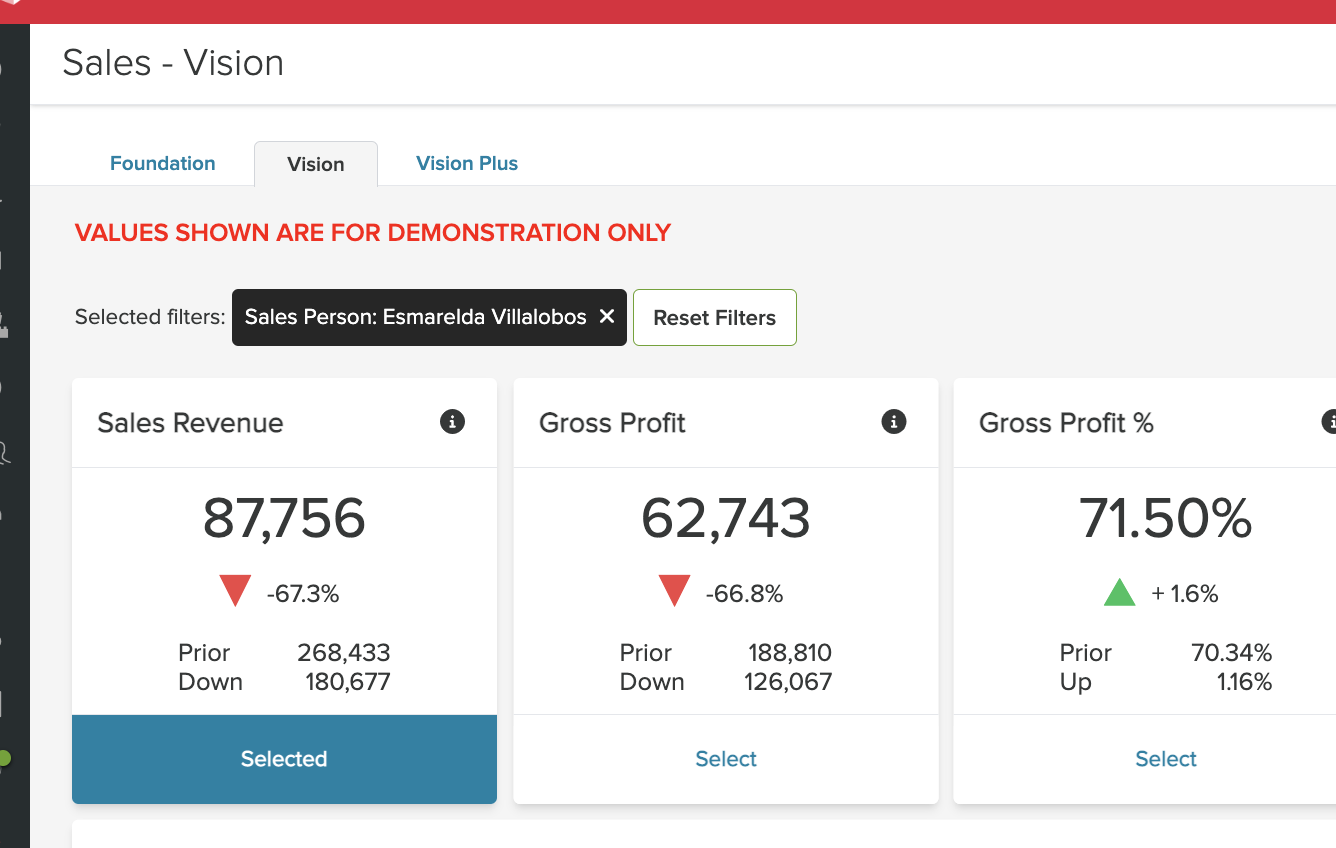
Task: Open info tooltip on the Sales Revenue card
Action: pos(452,422)
